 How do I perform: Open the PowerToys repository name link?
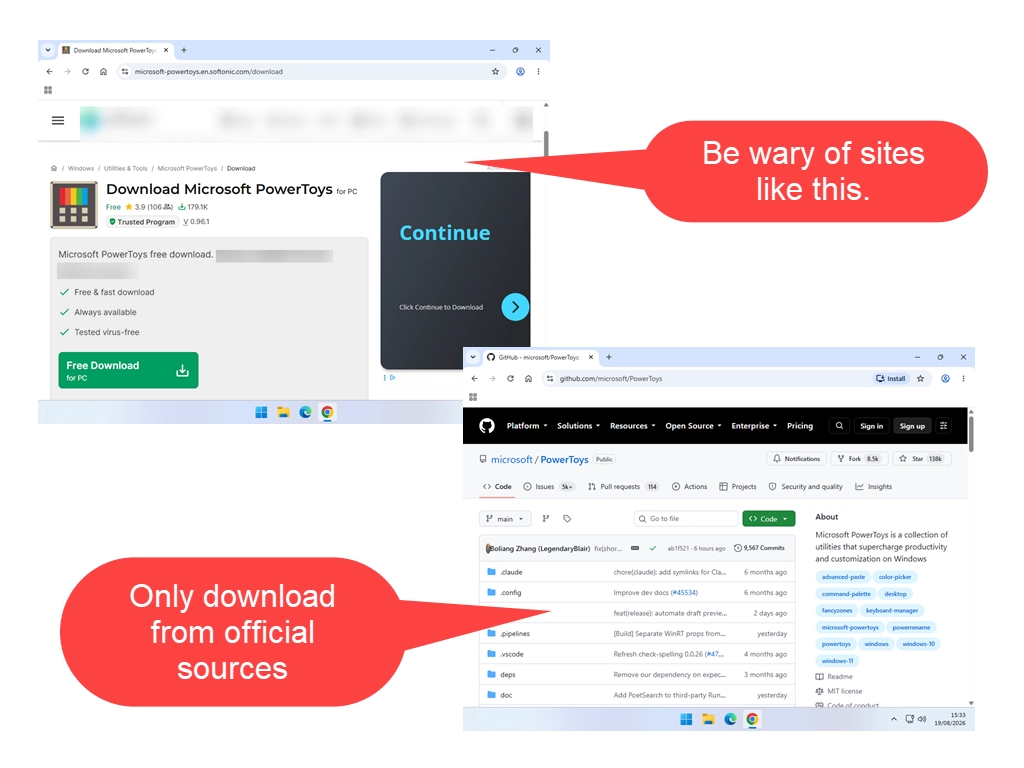tap(564, 460)
